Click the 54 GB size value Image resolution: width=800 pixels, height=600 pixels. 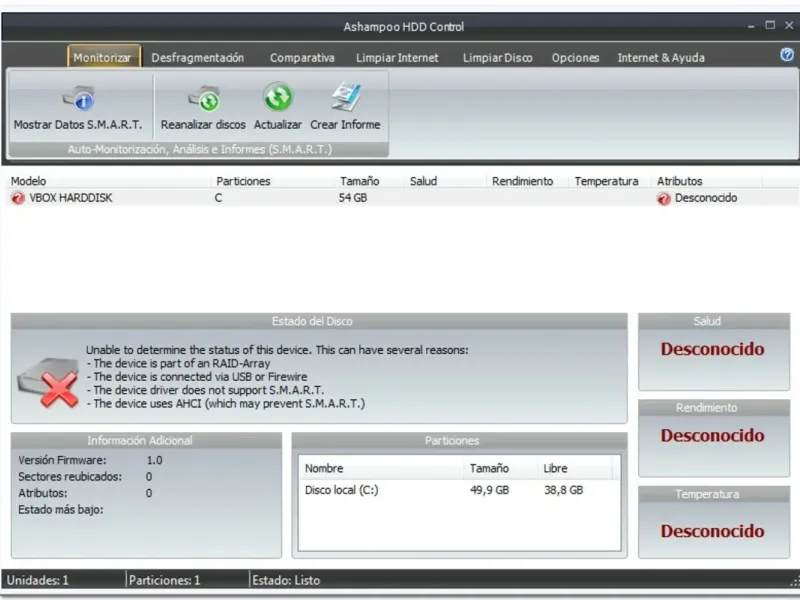click(x=353, y=198)
